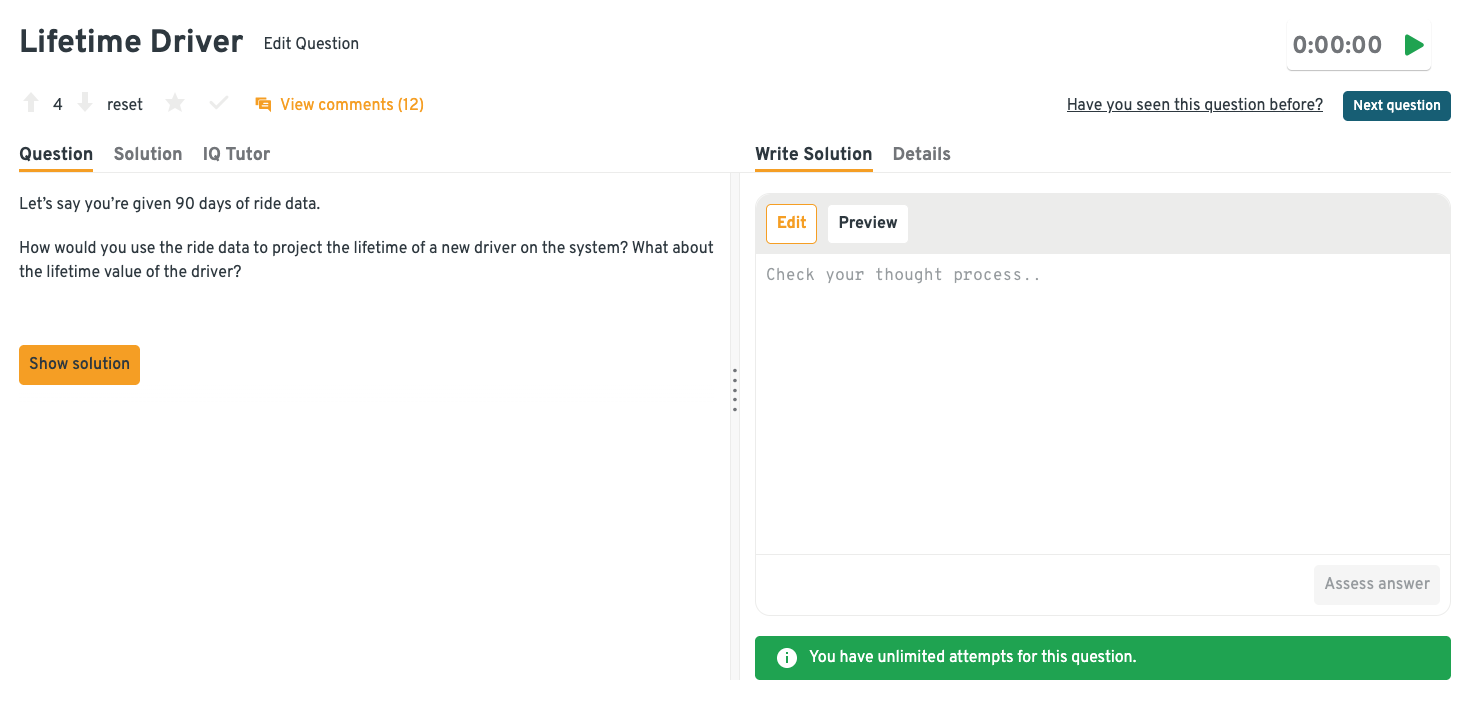Image resolution: width=1476 pixels, height=704 pixels.
Task: Reset the vote on this question
Action: [125, 104]
